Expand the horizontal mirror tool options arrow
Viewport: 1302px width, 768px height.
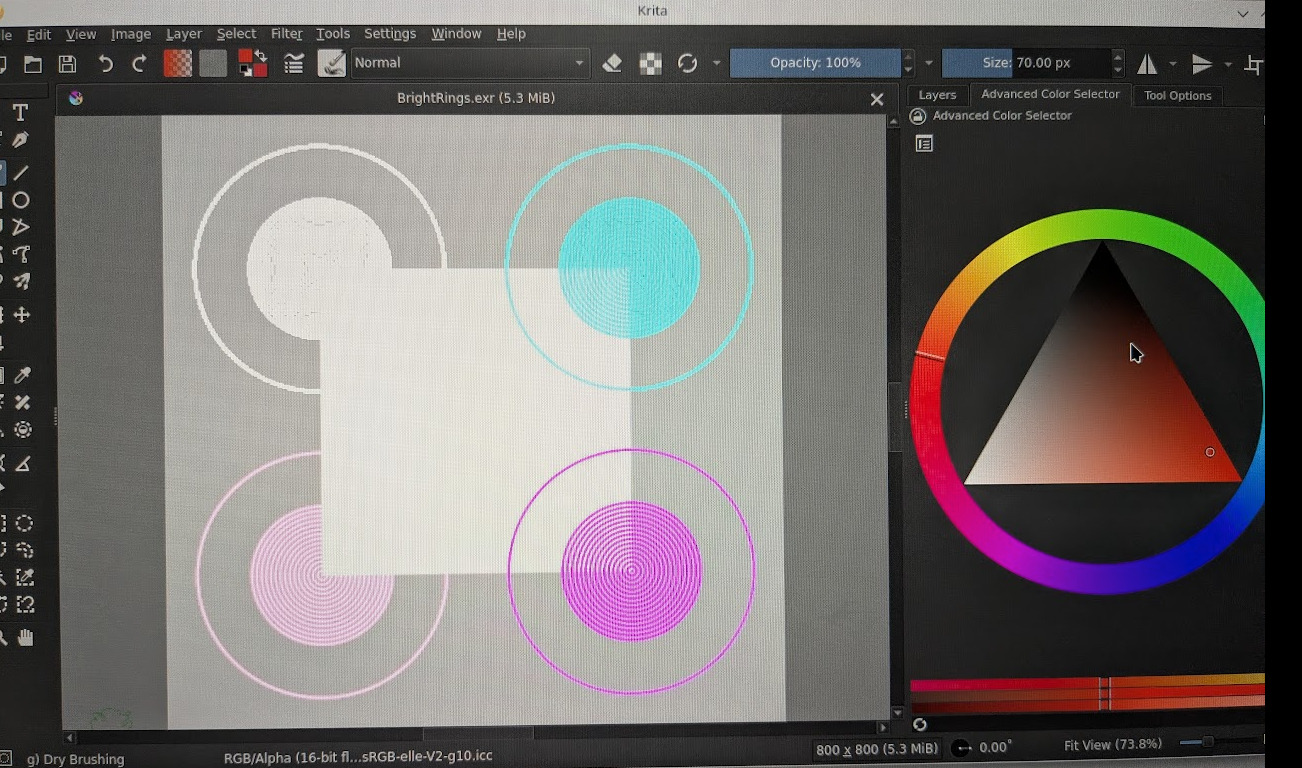[1173, 64]
